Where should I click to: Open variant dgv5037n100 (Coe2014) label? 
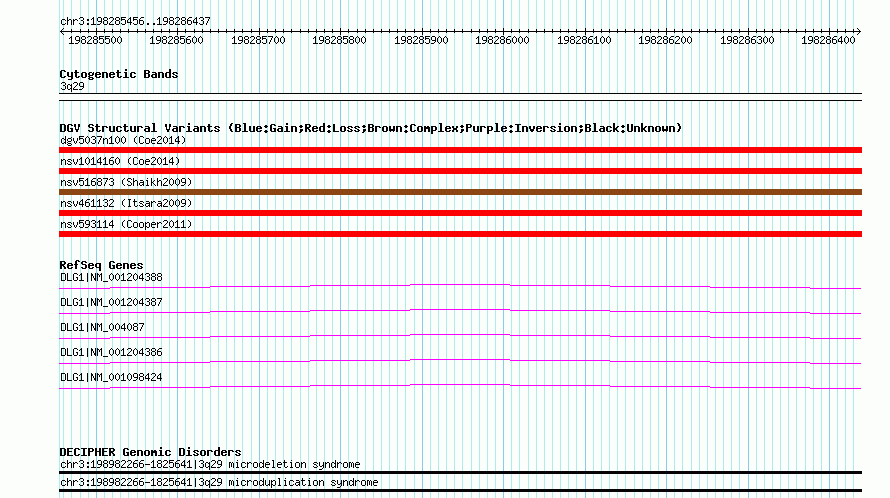pos(123,140)
